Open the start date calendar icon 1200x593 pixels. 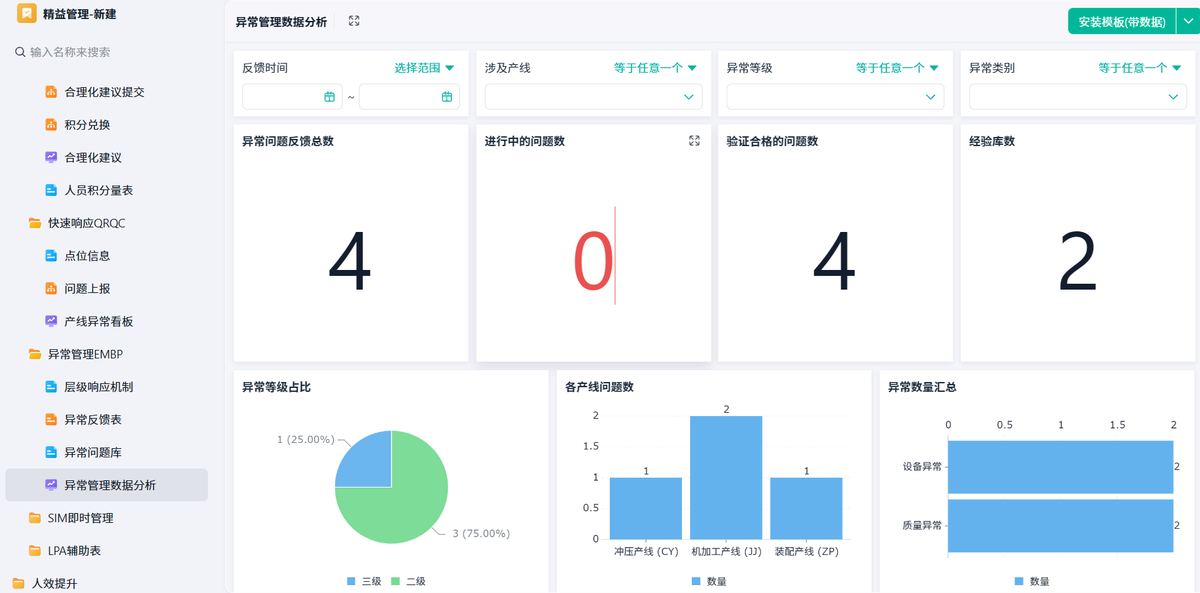click(x=329, y=97)
